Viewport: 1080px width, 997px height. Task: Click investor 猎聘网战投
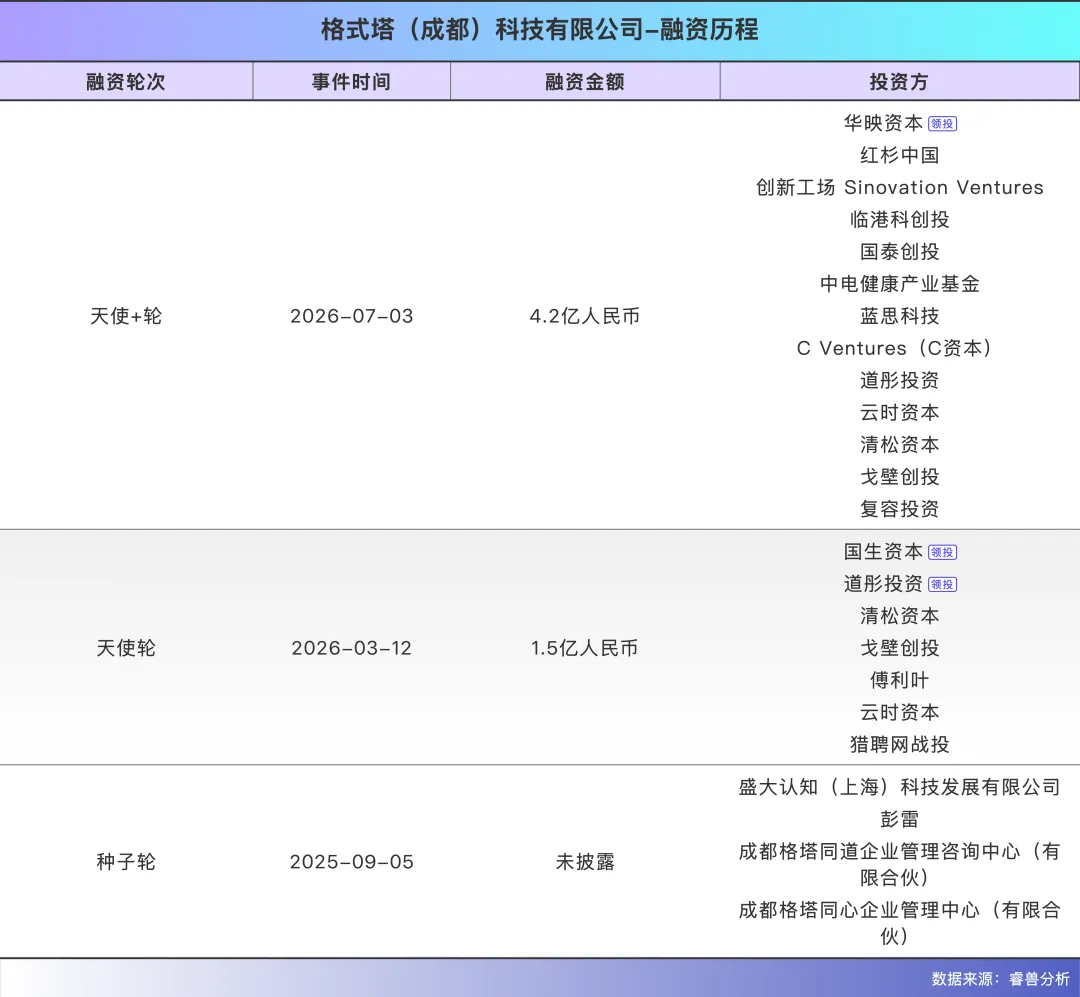tap(900, 745)
